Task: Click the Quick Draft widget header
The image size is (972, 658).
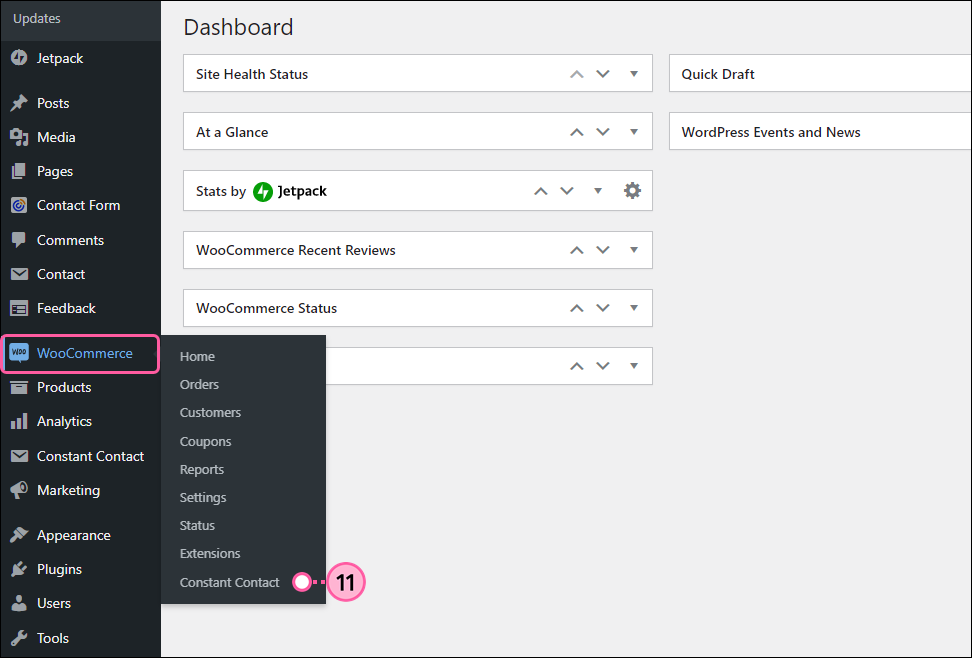Action: (820, 74)
